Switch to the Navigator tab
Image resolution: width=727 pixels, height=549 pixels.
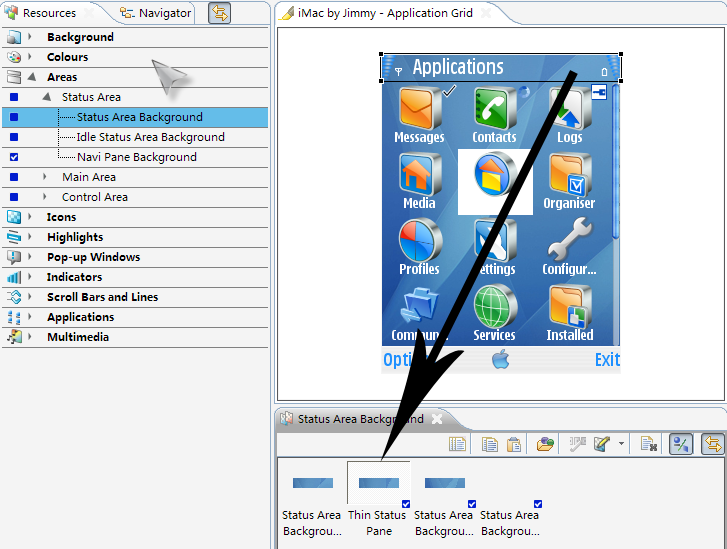point(156,13)
